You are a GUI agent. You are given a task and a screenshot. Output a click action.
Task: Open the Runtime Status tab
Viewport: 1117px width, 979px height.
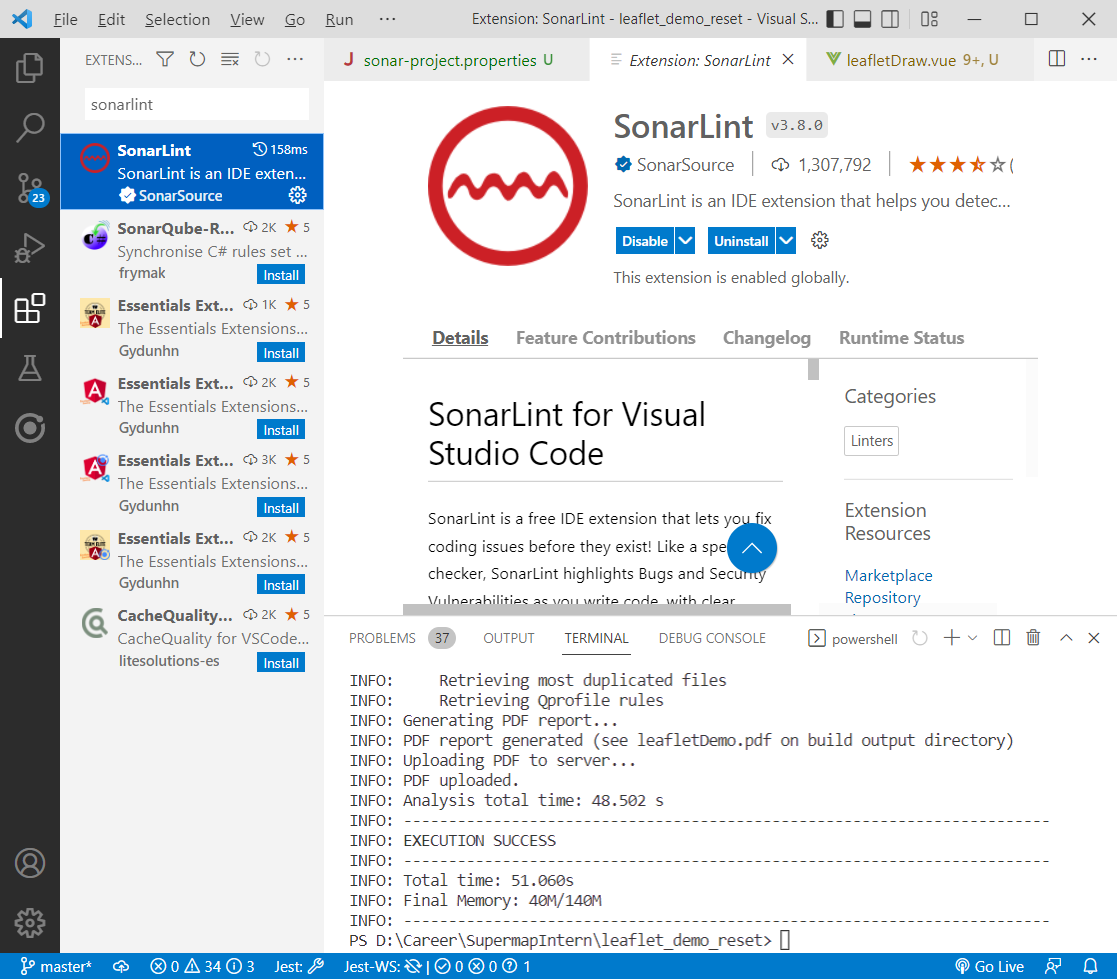click(x=901, y=338)
